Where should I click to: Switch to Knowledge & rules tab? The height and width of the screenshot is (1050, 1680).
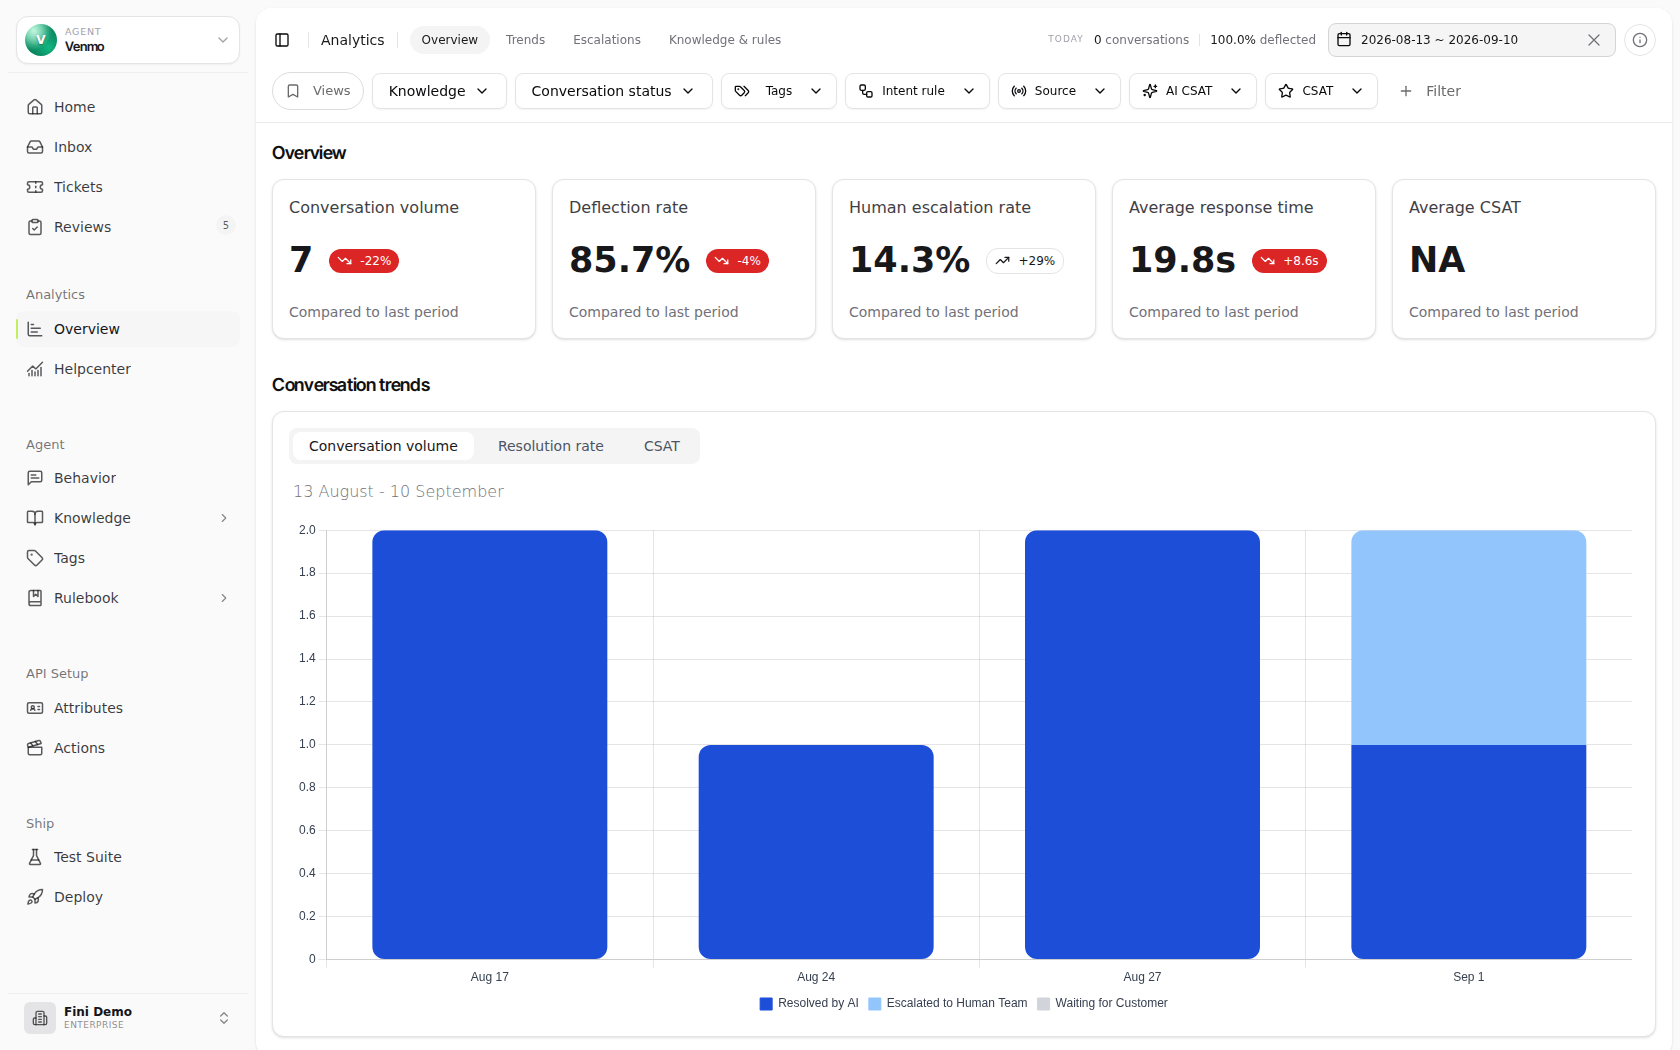(x=725, y=40)
